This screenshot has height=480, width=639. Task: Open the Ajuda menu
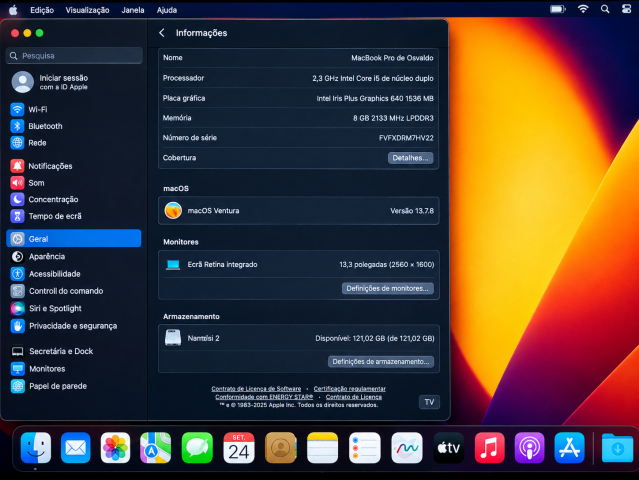[x=167, y=10]
